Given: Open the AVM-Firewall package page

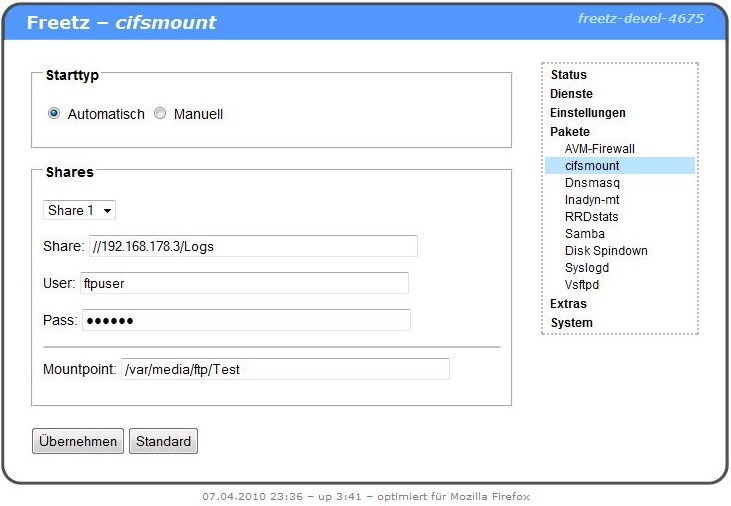Looking at the screenshot, I should 600,149.
